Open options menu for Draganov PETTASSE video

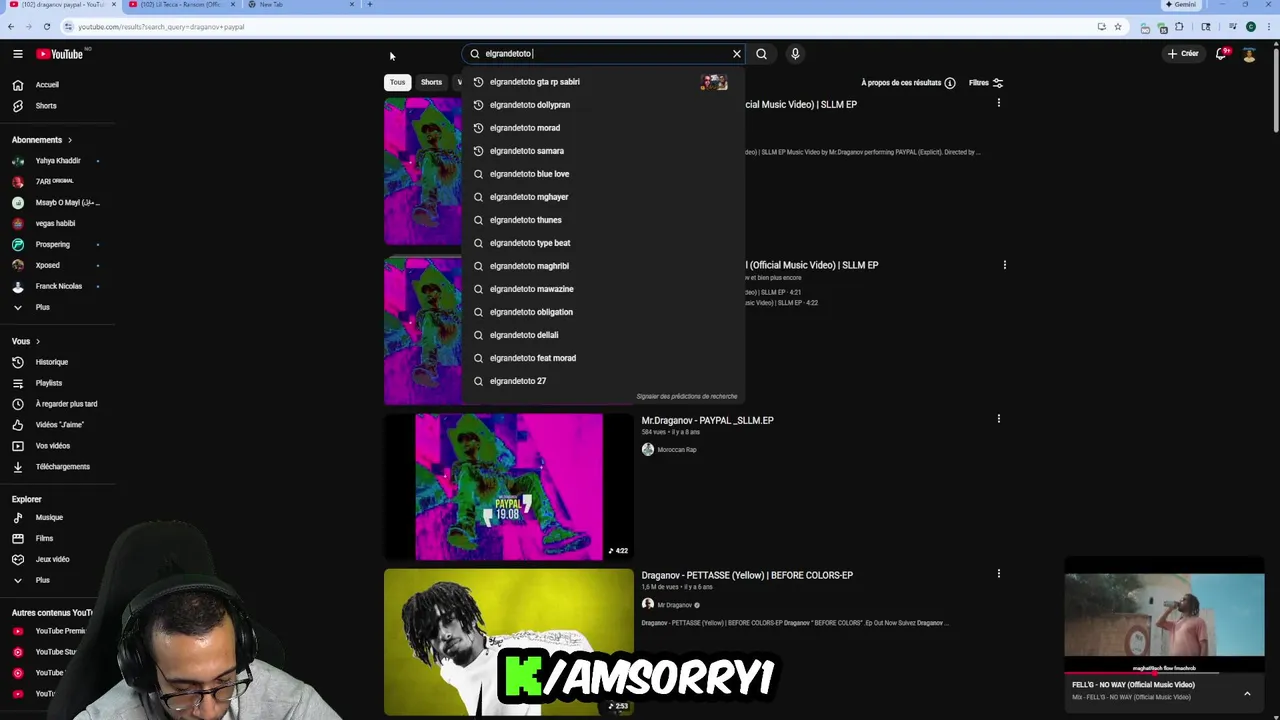998,574
